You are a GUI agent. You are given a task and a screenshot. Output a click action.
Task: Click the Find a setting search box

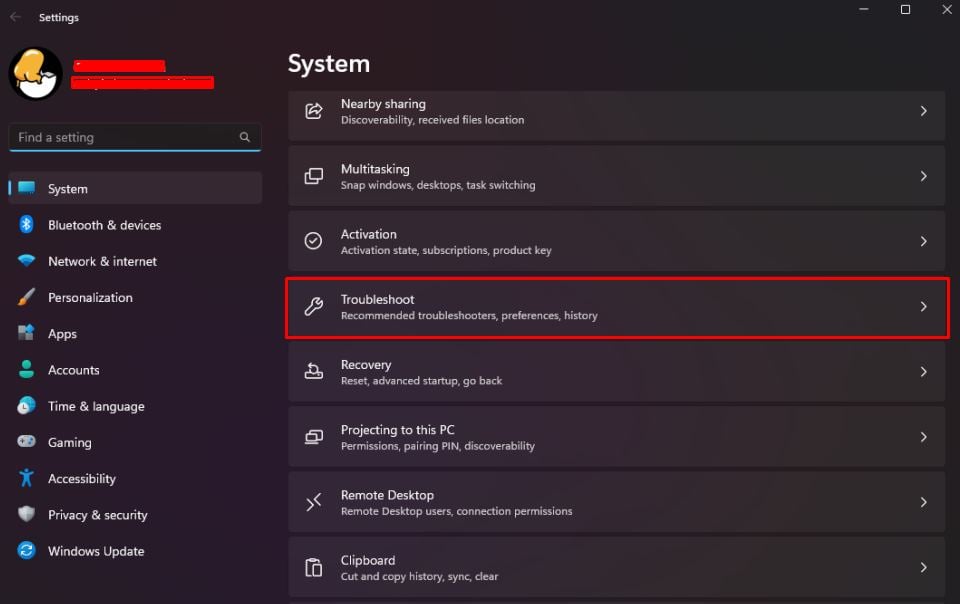pyautogui.click(x=120, y=137)
